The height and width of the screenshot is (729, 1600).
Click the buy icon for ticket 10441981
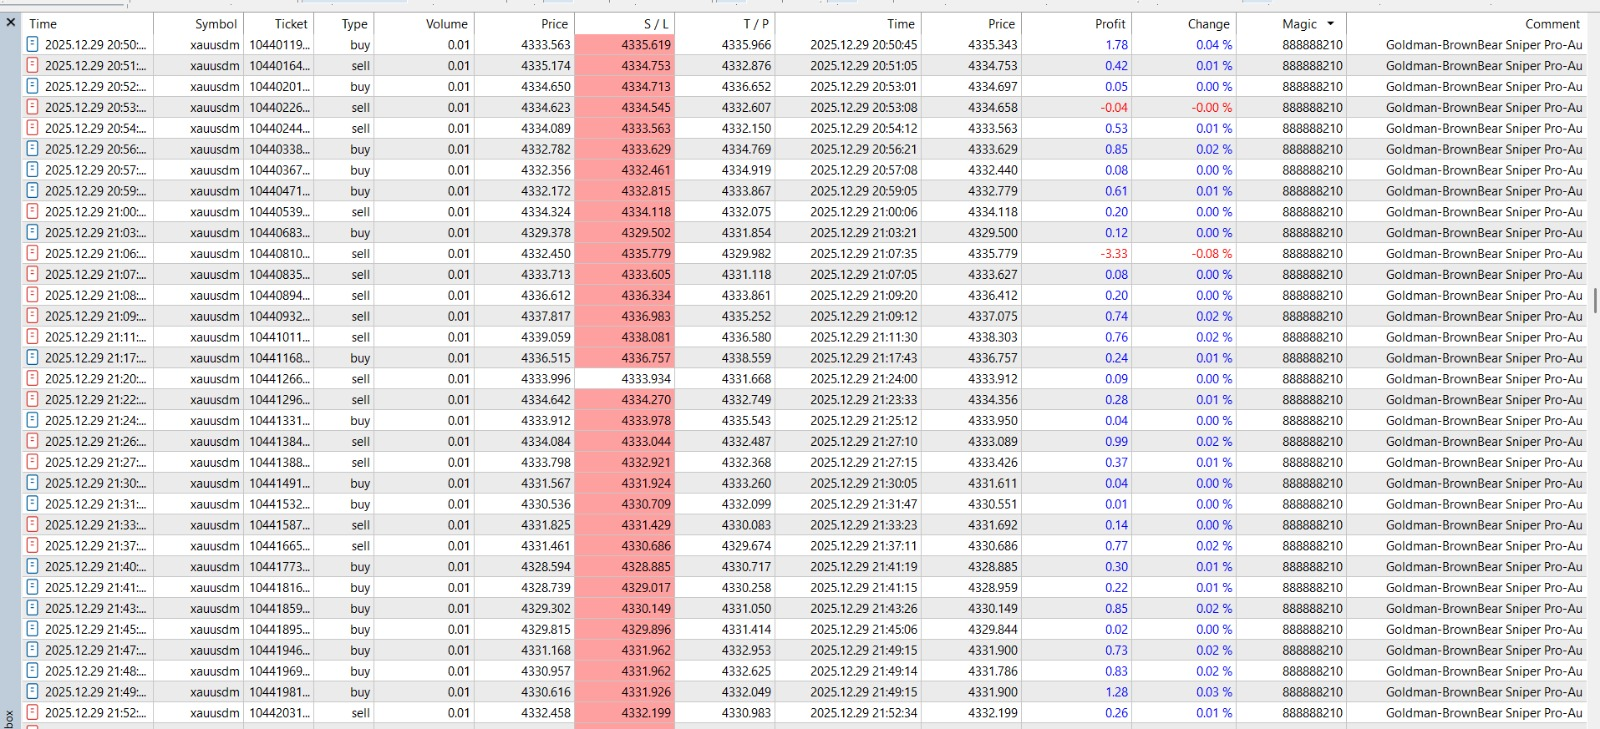(x=32, y=692)
